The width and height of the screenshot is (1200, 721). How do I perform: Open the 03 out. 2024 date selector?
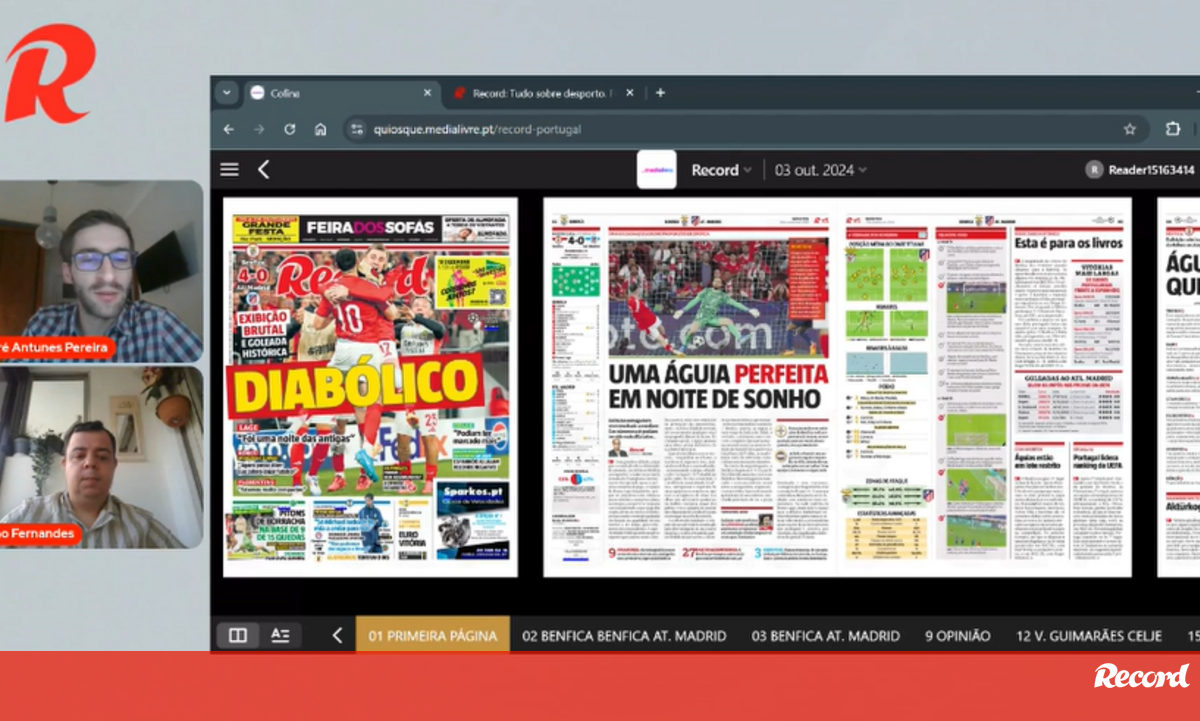coord(820,170)
